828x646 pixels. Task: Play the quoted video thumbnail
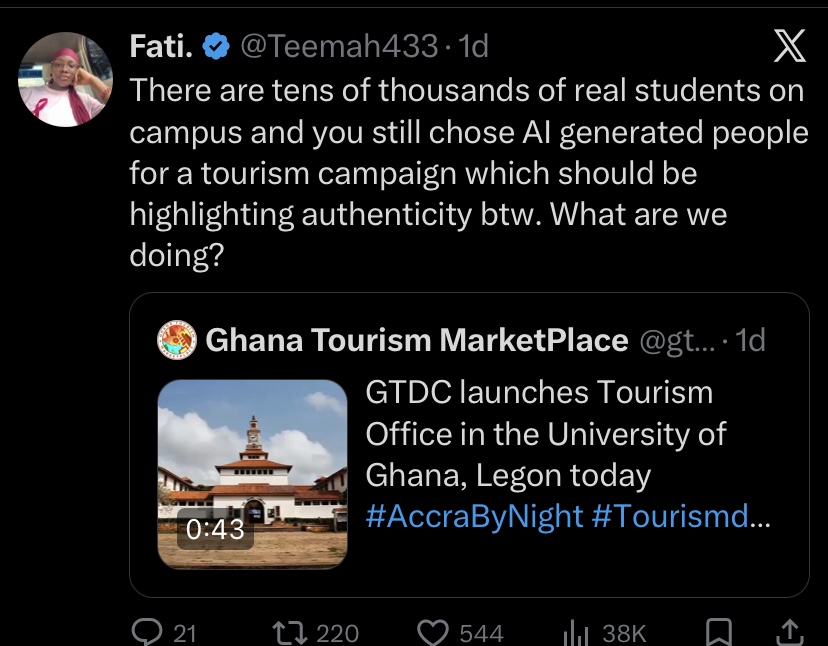(x=252, y=474)
